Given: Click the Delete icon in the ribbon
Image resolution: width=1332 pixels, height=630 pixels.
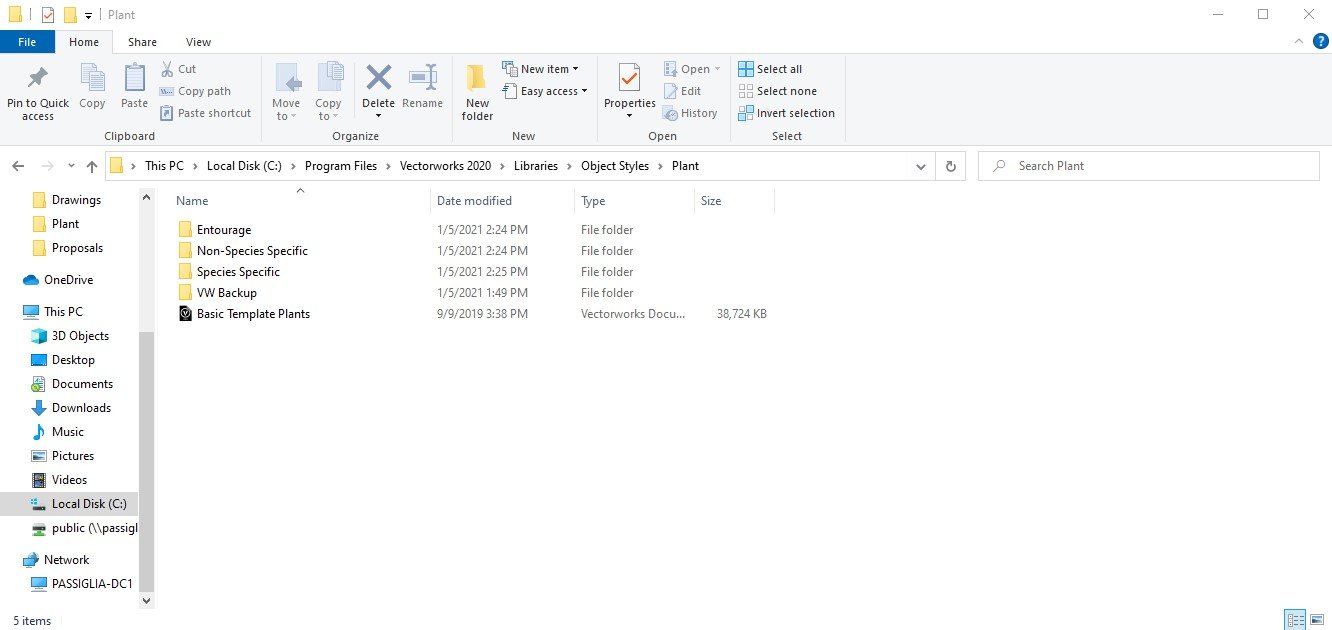Looking at the screenshot, I should (378, 78).
